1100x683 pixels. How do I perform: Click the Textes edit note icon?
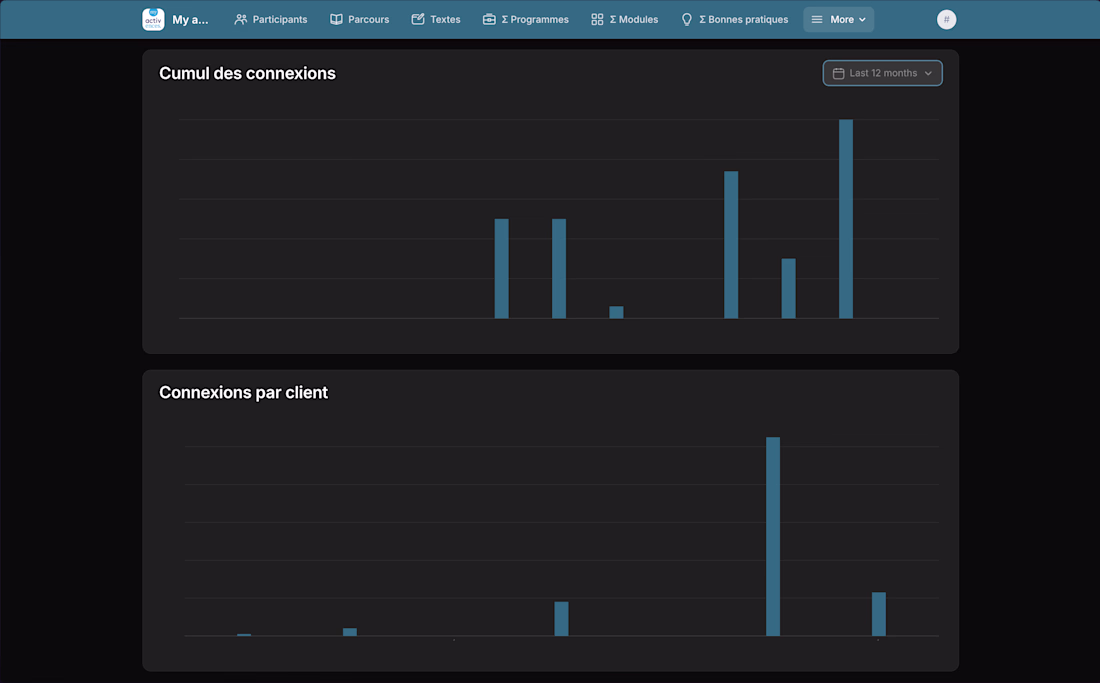click(418, 19)
